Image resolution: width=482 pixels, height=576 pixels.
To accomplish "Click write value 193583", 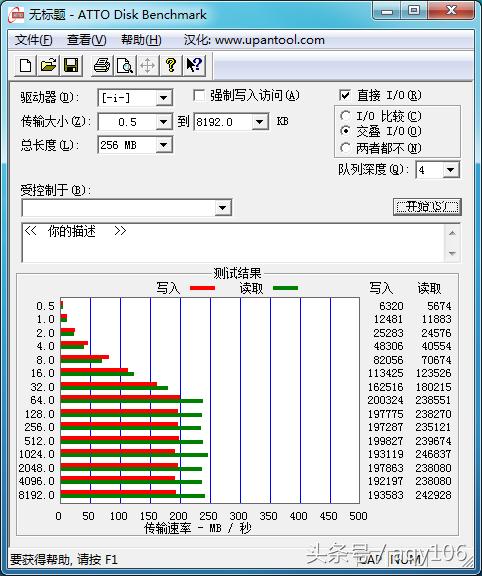I will click(x=385, y=495).
